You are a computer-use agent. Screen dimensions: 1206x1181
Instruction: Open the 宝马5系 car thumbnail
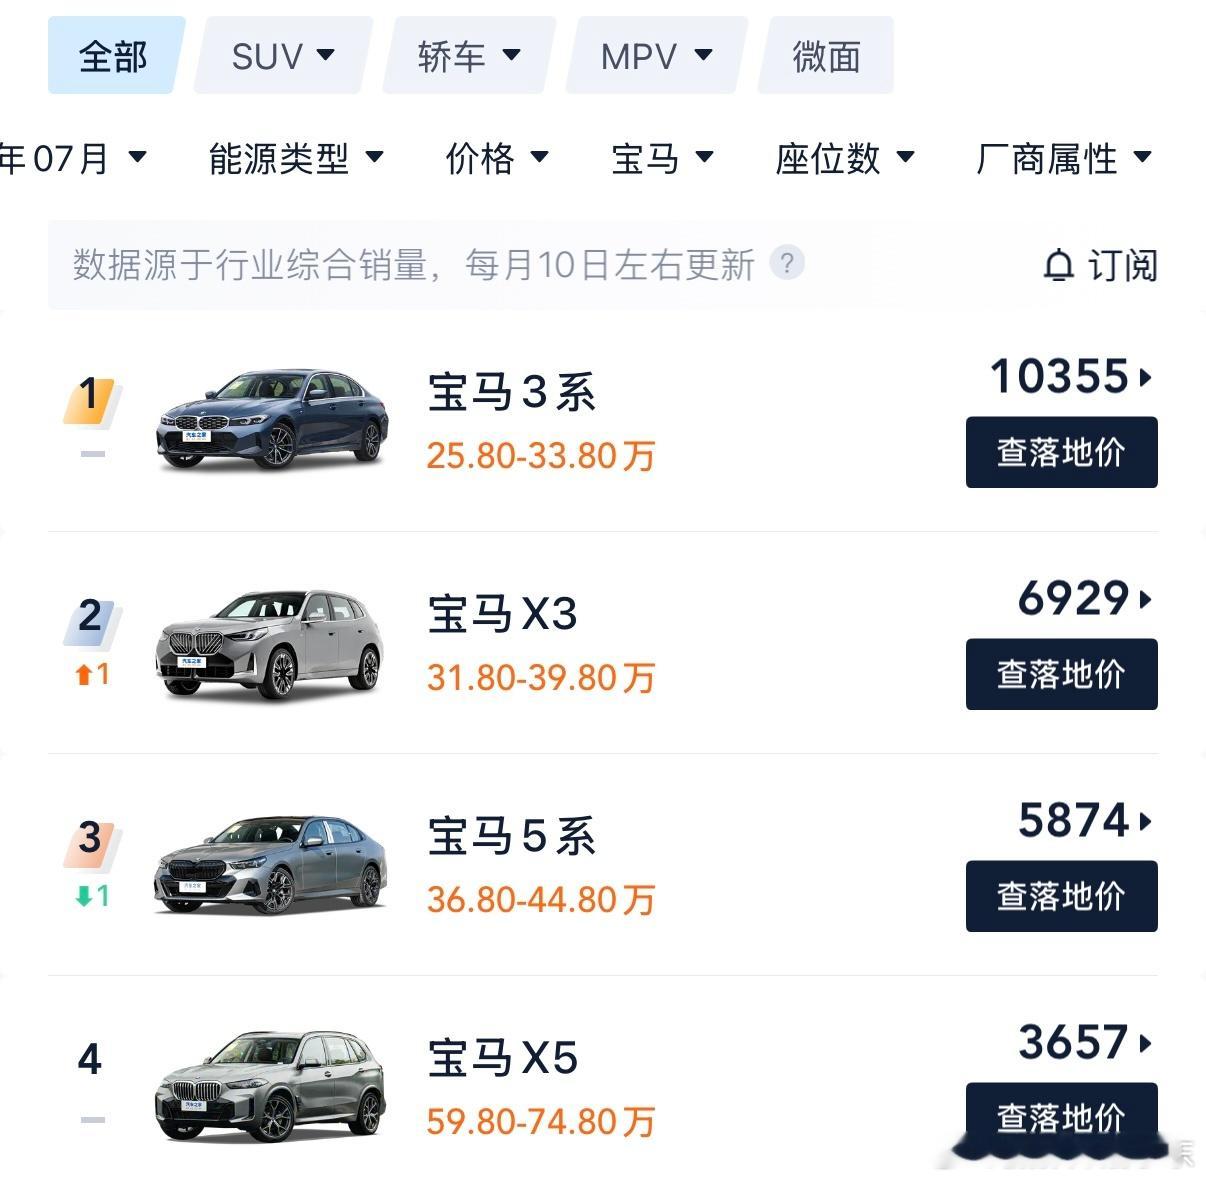click(x=271, y=864)
